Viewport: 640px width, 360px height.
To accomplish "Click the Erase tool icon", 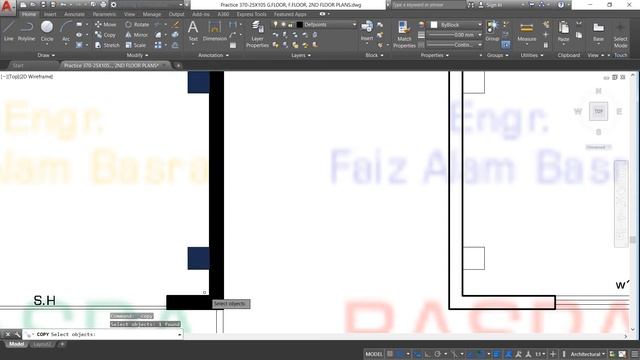I will click(x=176, y=24).
